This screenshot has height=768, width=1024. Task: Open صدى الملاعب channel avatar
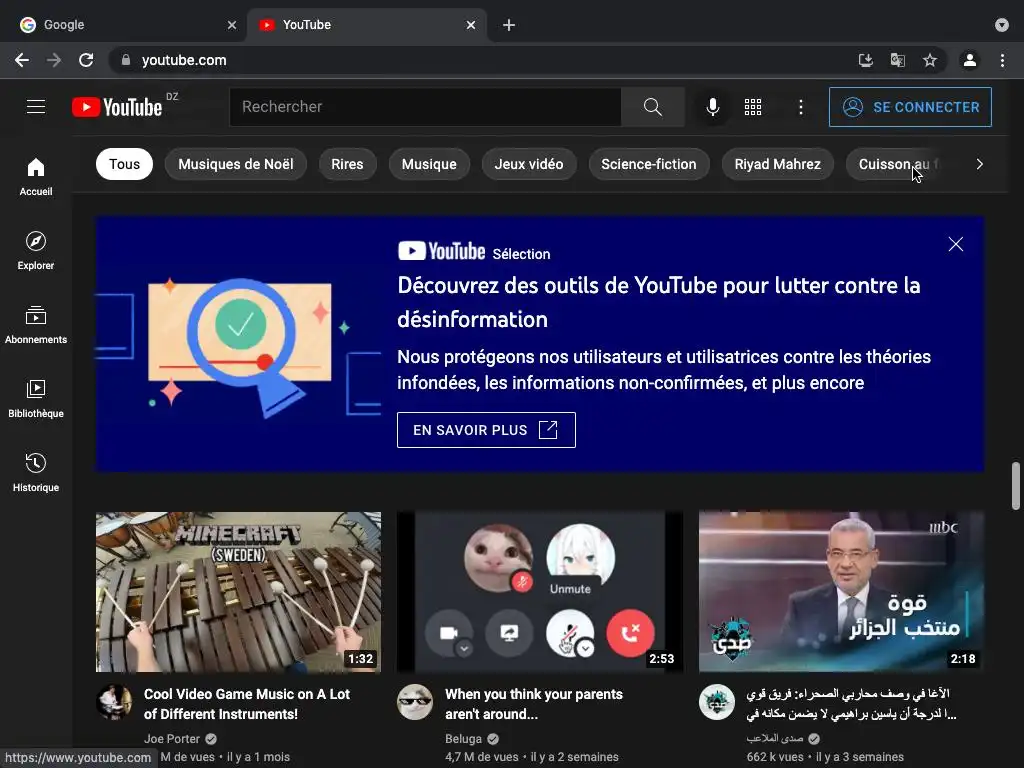pos(716,702)
